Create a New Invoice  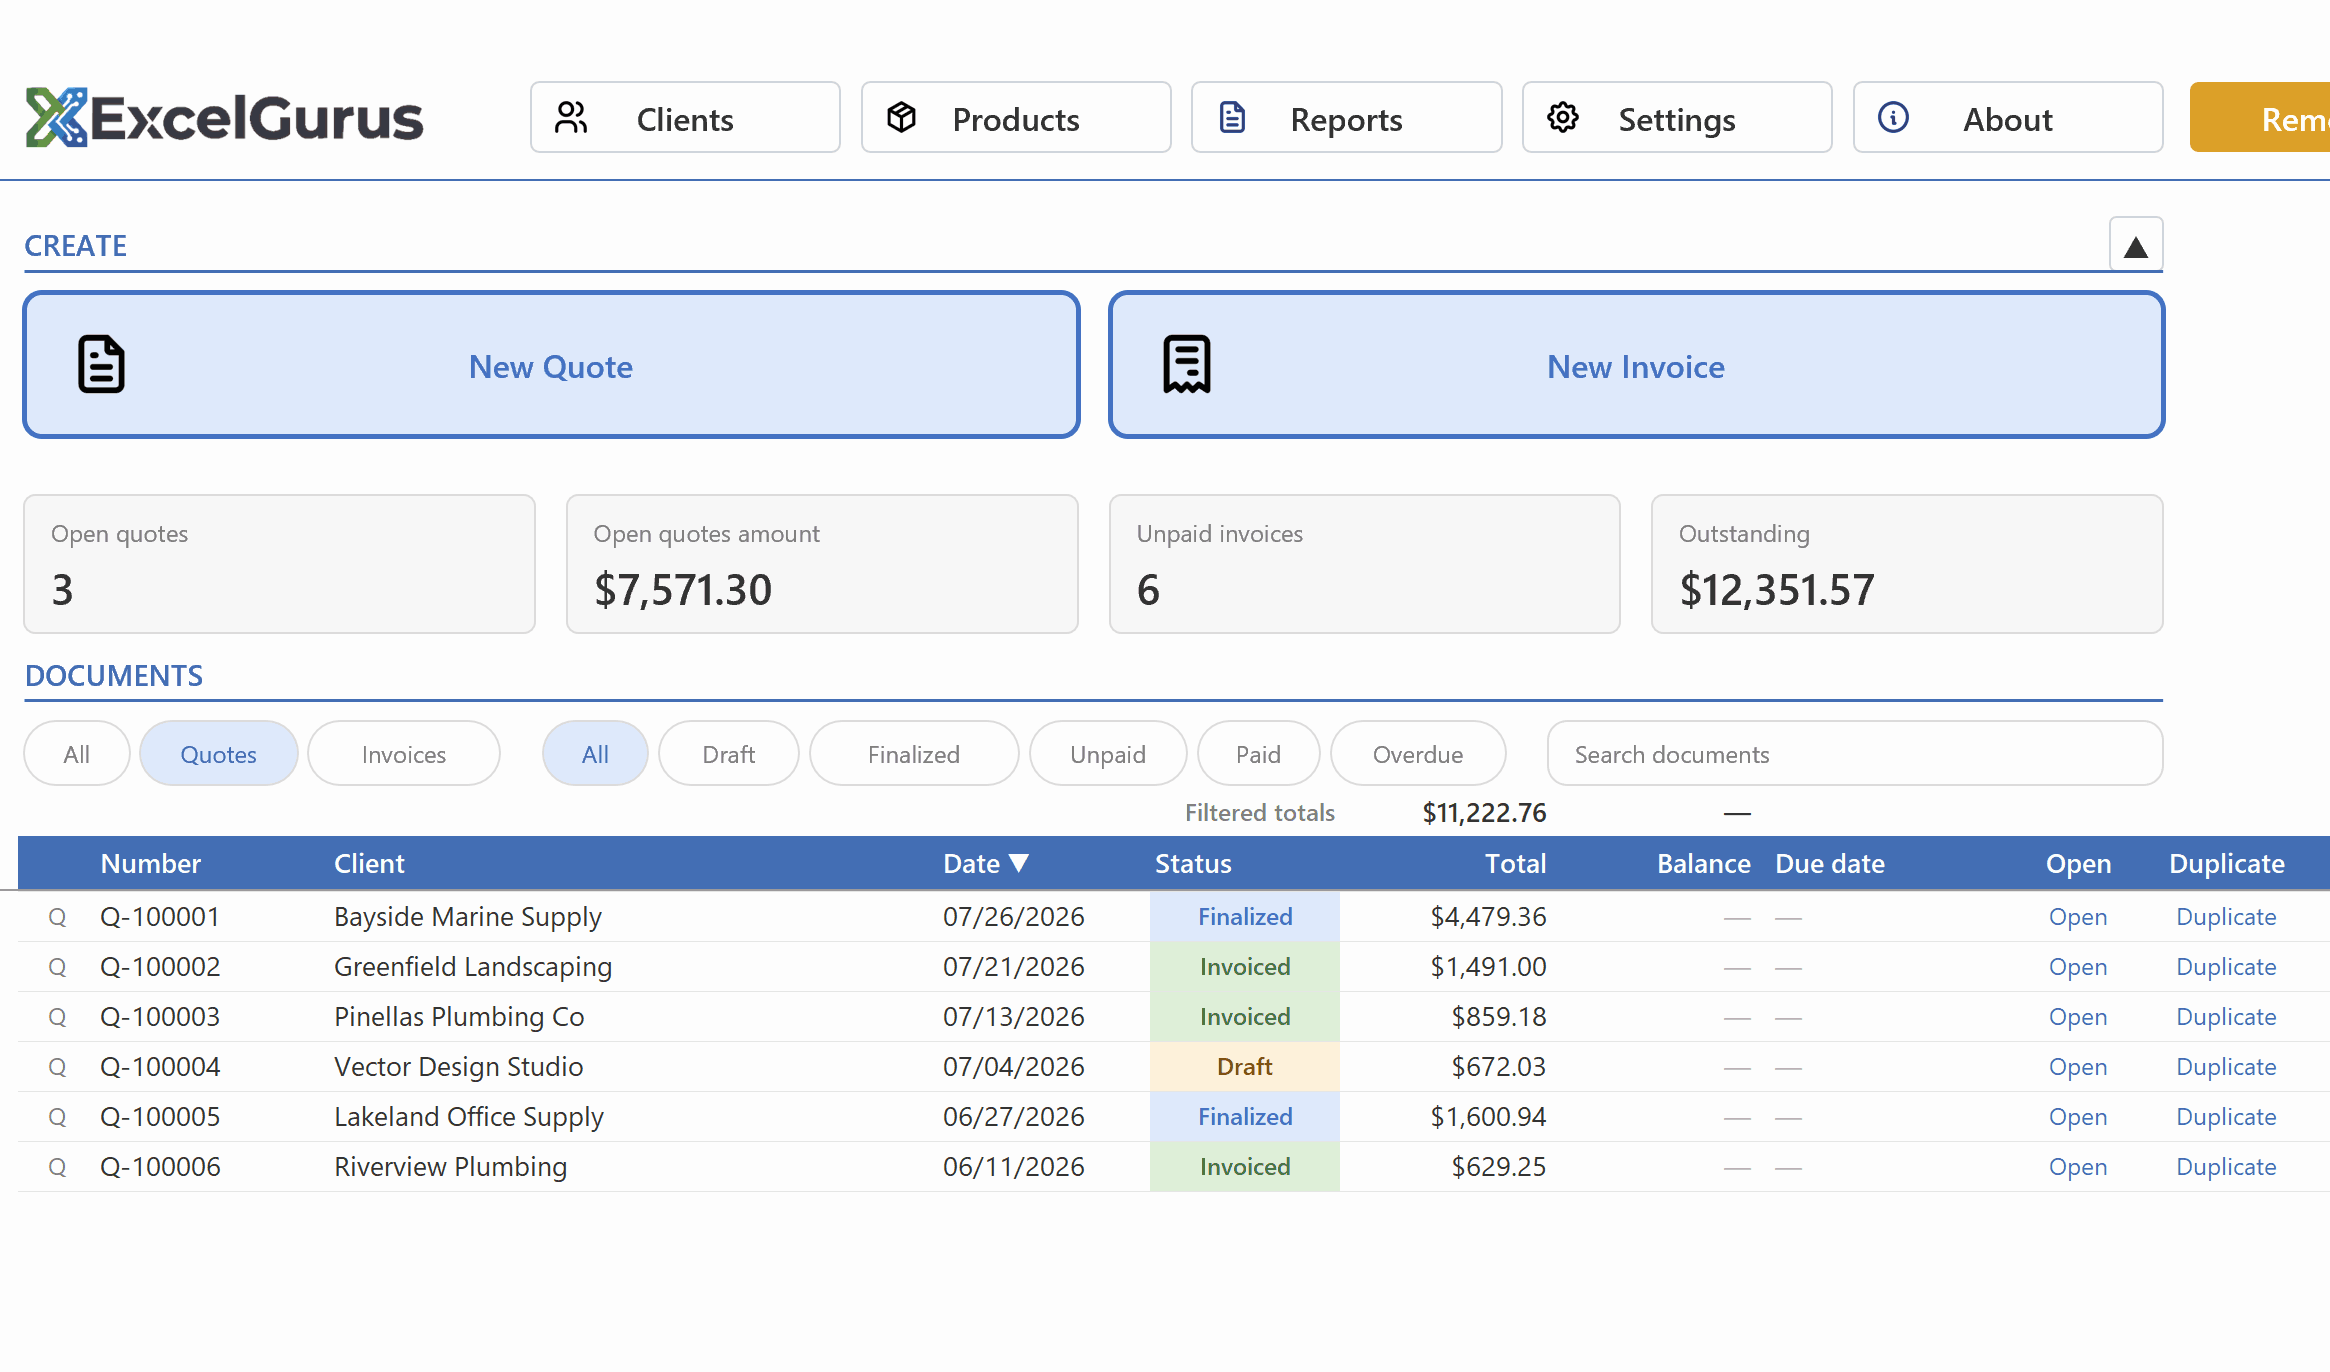point(1636,365)
